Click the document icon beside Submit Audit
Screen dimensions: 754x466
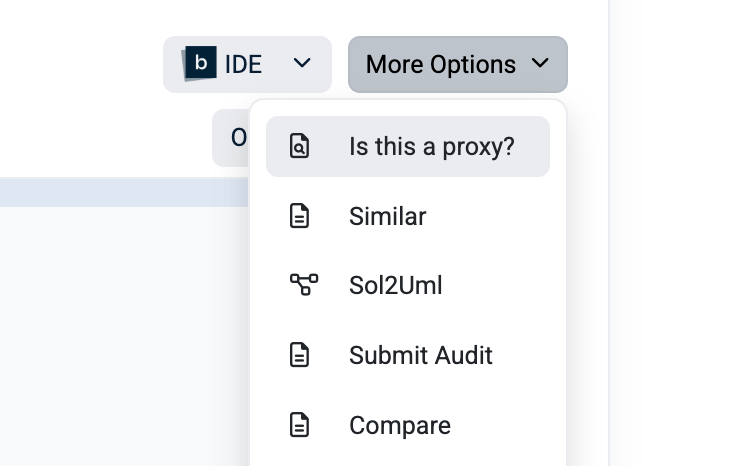299,355
